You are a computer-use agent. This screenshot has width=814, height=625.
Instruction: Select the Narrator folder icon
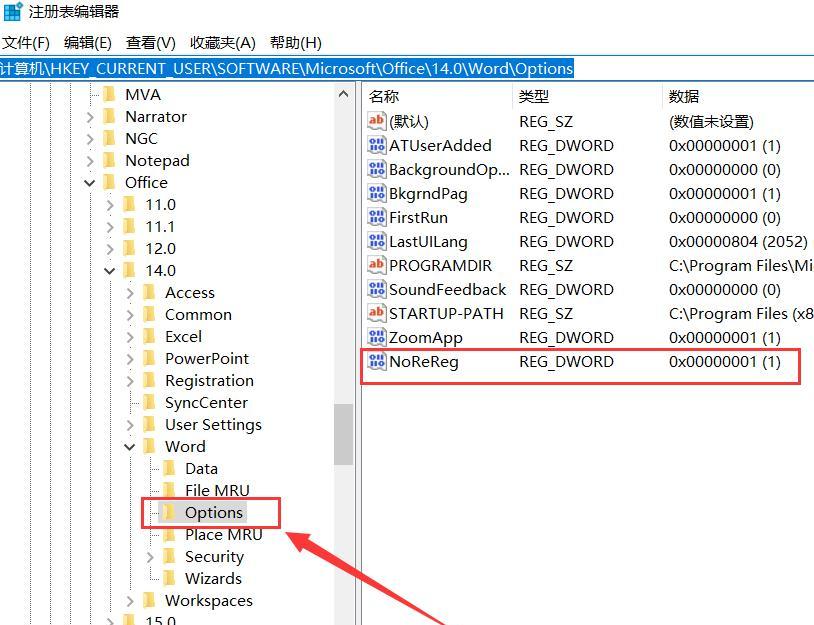click(x=110, y=116)
